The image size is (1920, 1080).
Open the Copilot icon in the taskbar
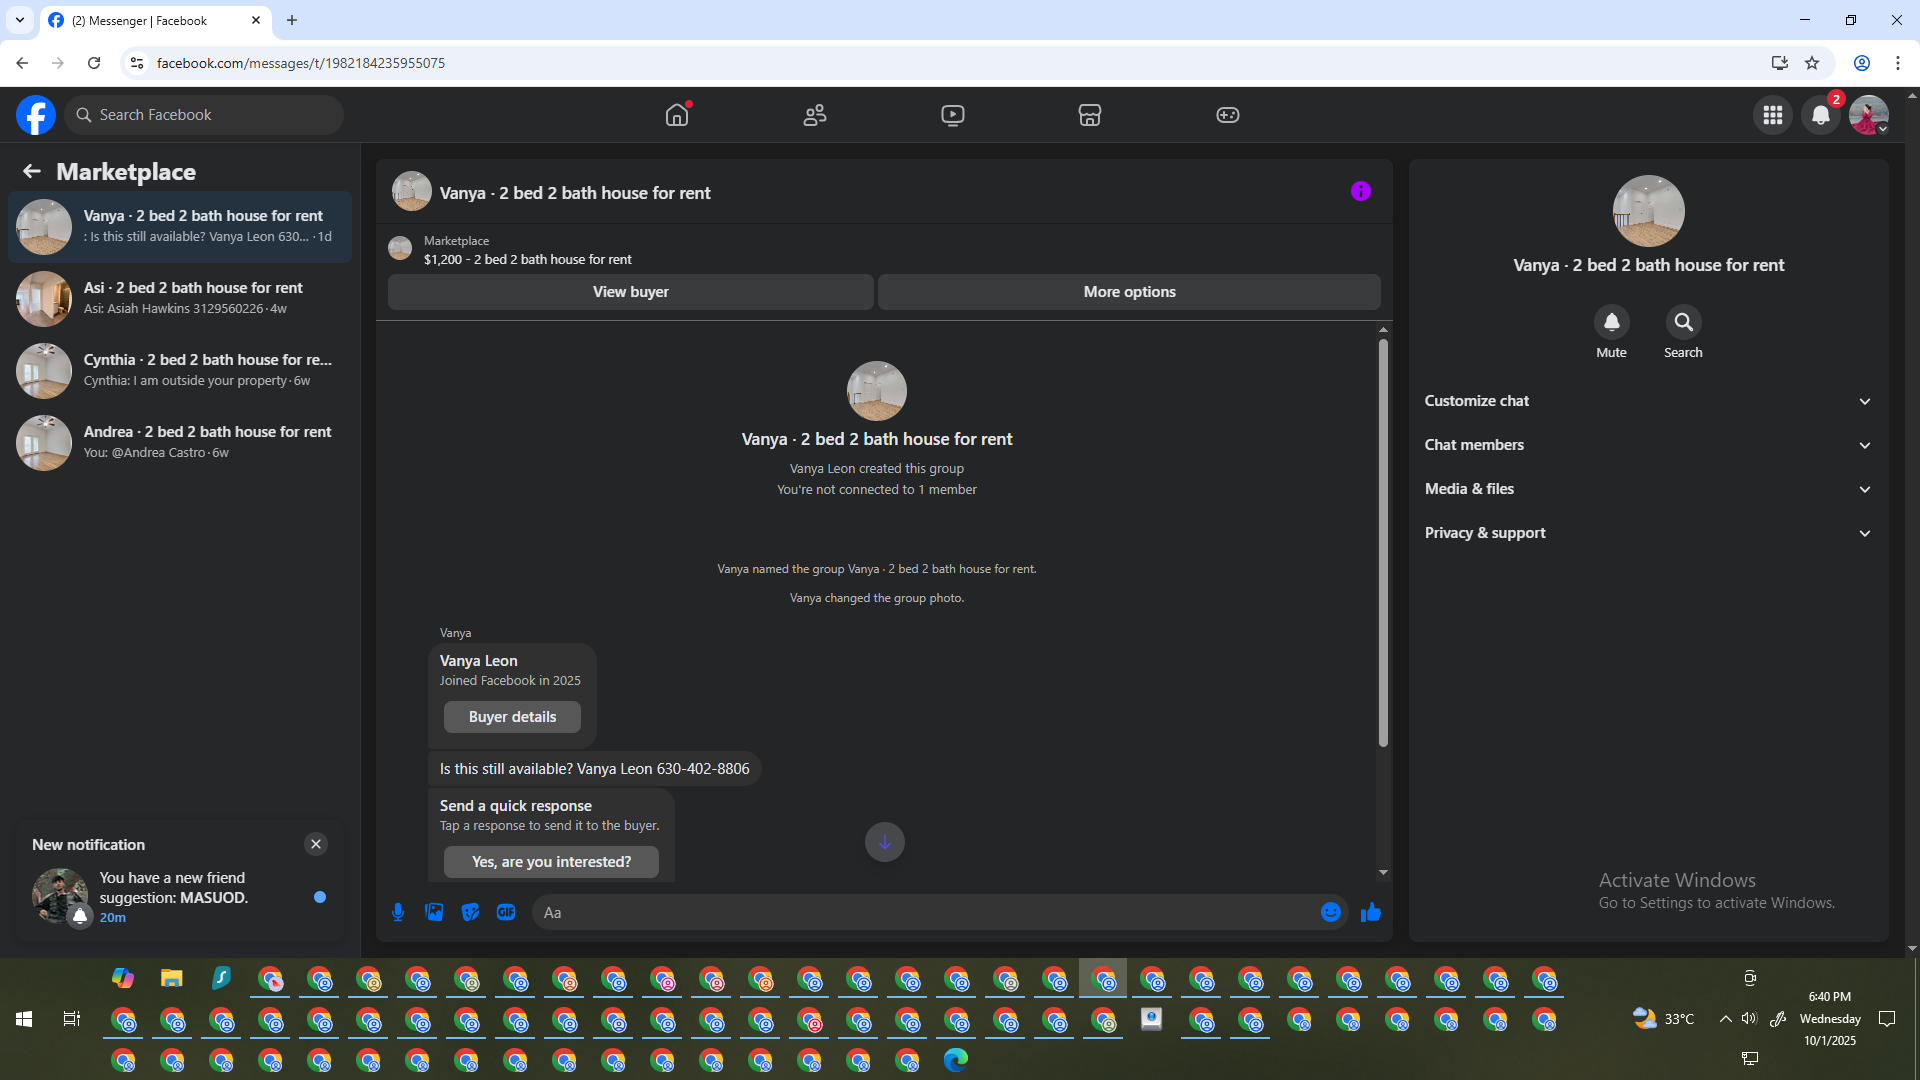pyautogui.click(x=123, y=978)
